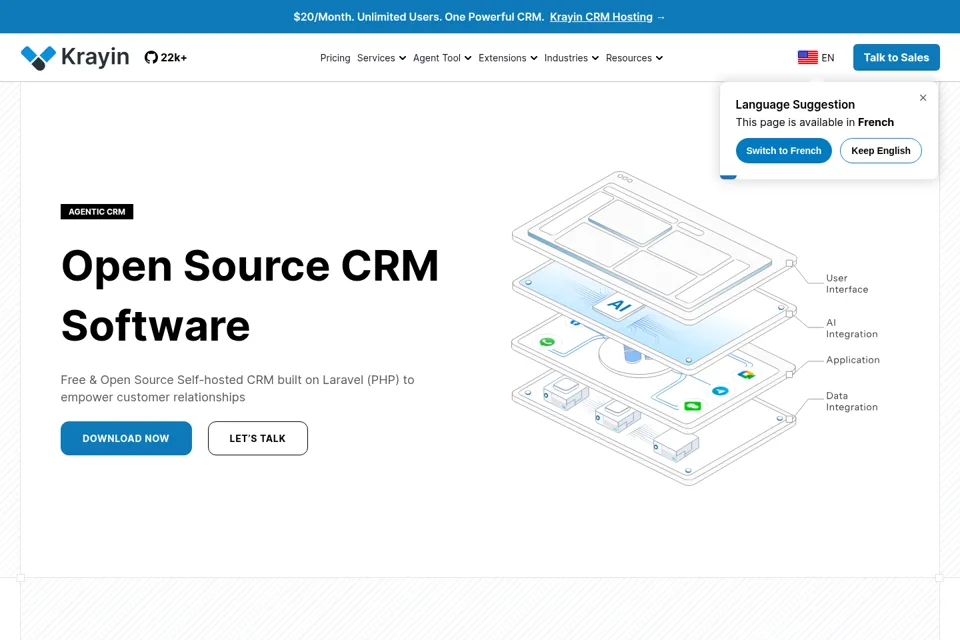
Task: Expand the Agent Tool dropdown menu
Action: 442,58
